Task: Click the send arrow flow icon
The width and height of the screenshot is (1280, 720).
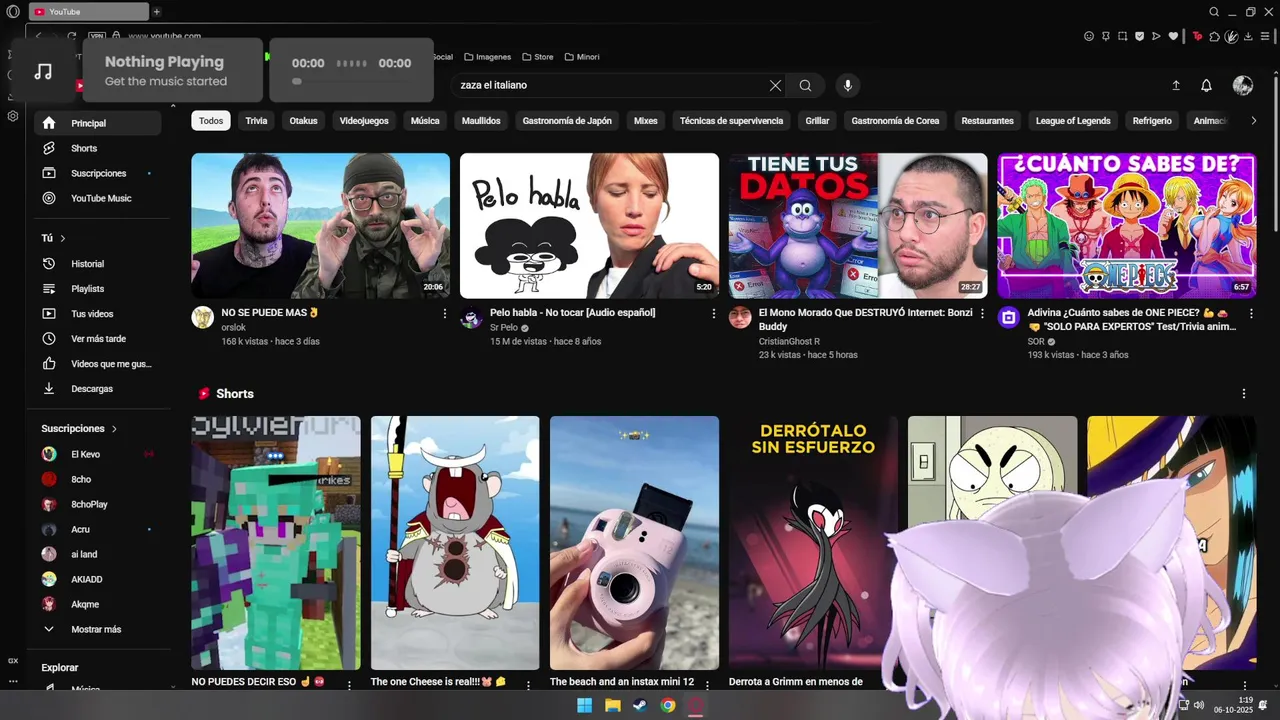Action: pos(1156,36)
